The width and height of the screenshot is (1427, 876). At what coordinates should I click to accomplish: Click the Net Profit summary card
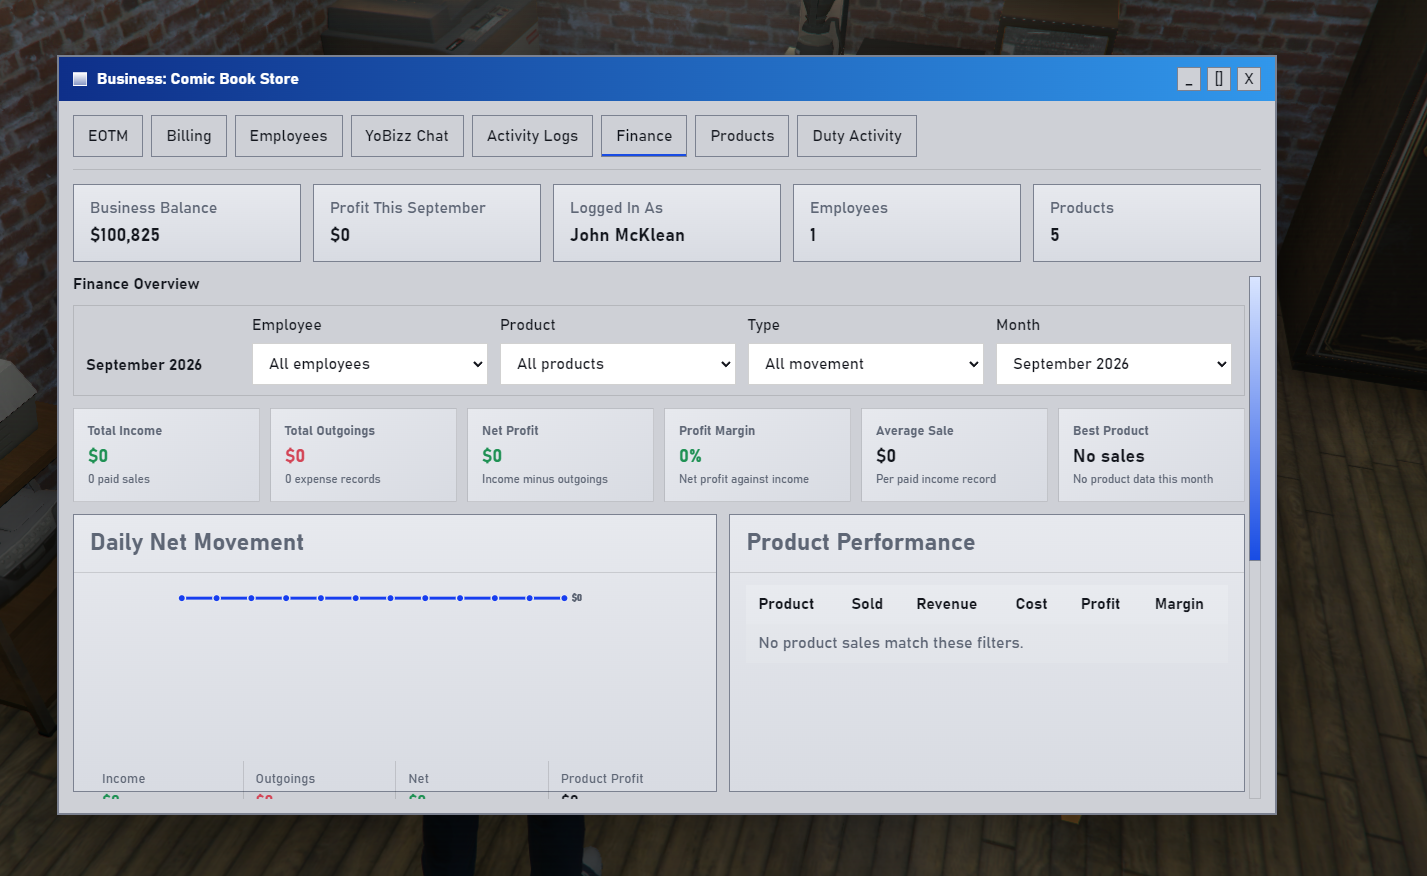[x=561, y=455]
